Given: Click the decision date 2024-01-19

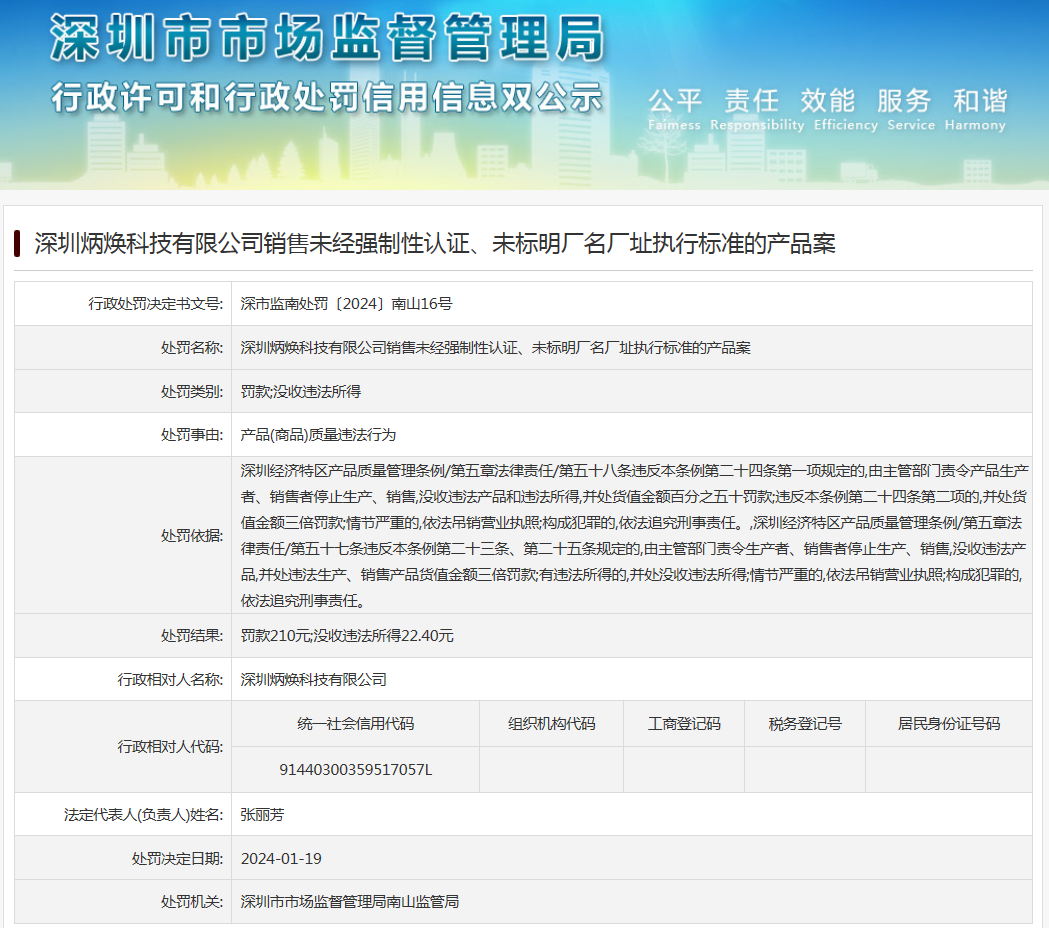Looking at the screenshot, I should 281,858.
